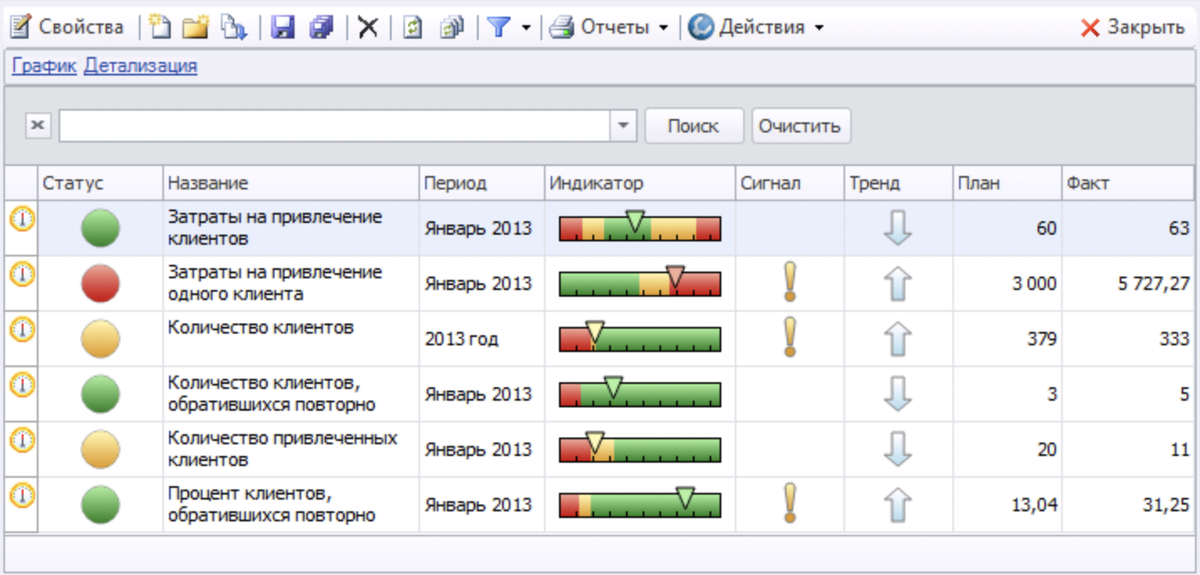Image resolution: width=1200 pixels, height=575 pixels.
Task: Click the Закрыть close button
Action: click(1133, 27)
